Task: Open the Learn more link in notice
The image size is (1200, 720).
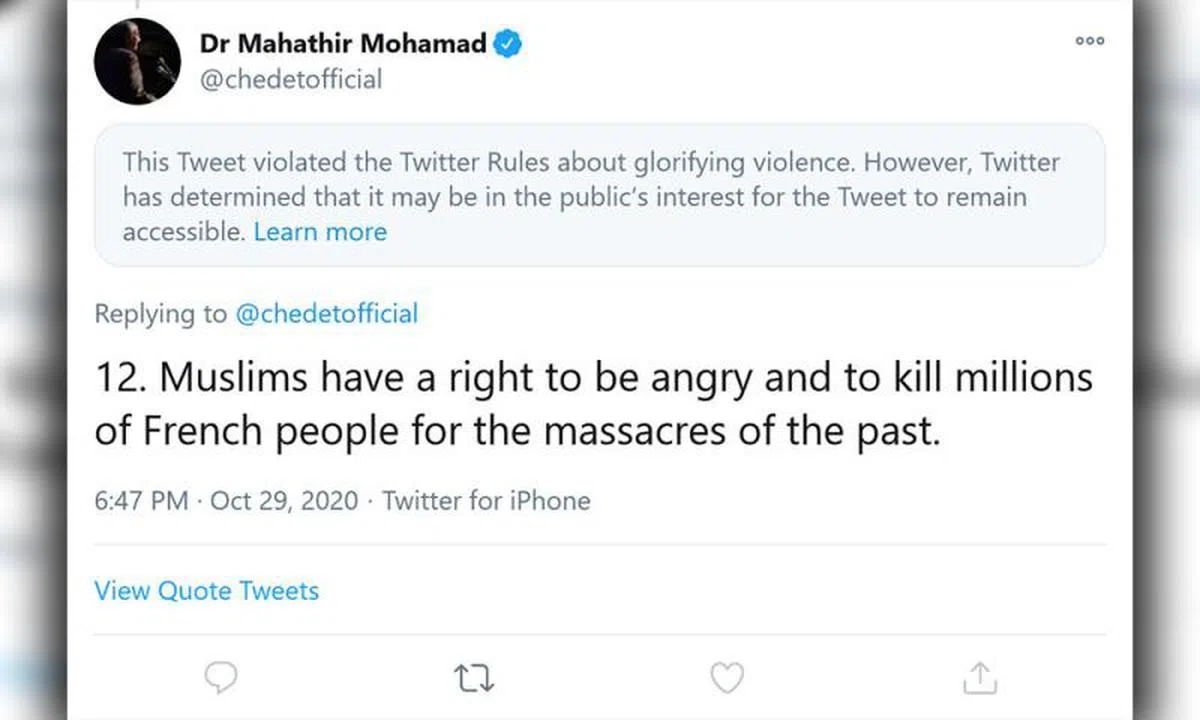Action: tap(320, 232)
